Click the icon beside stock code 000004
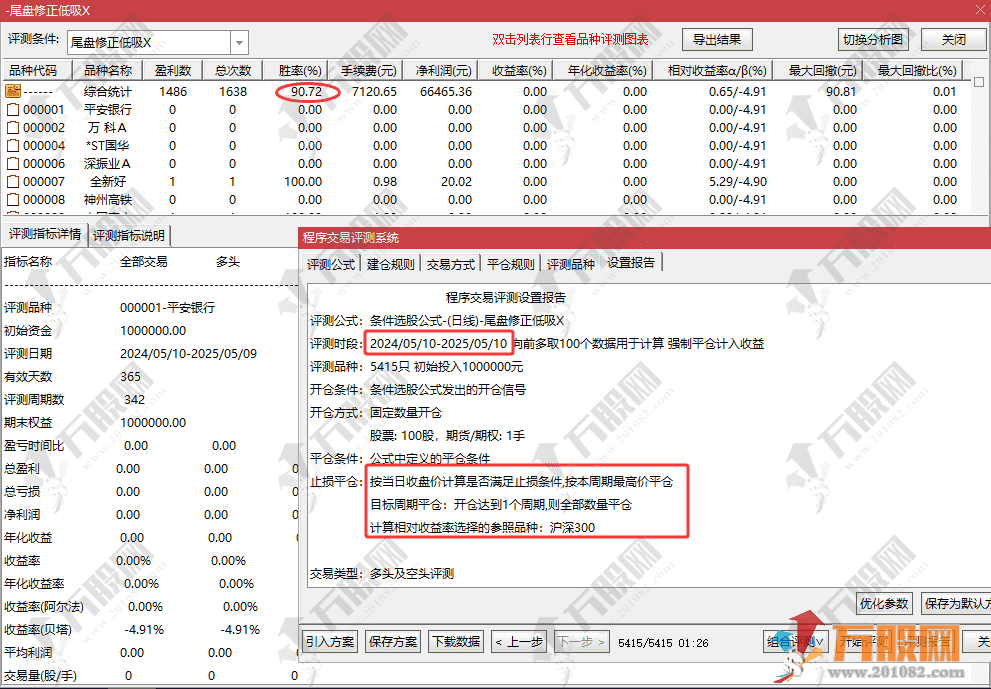Screen dimensions: 991x689 click(x=13, y=145)
